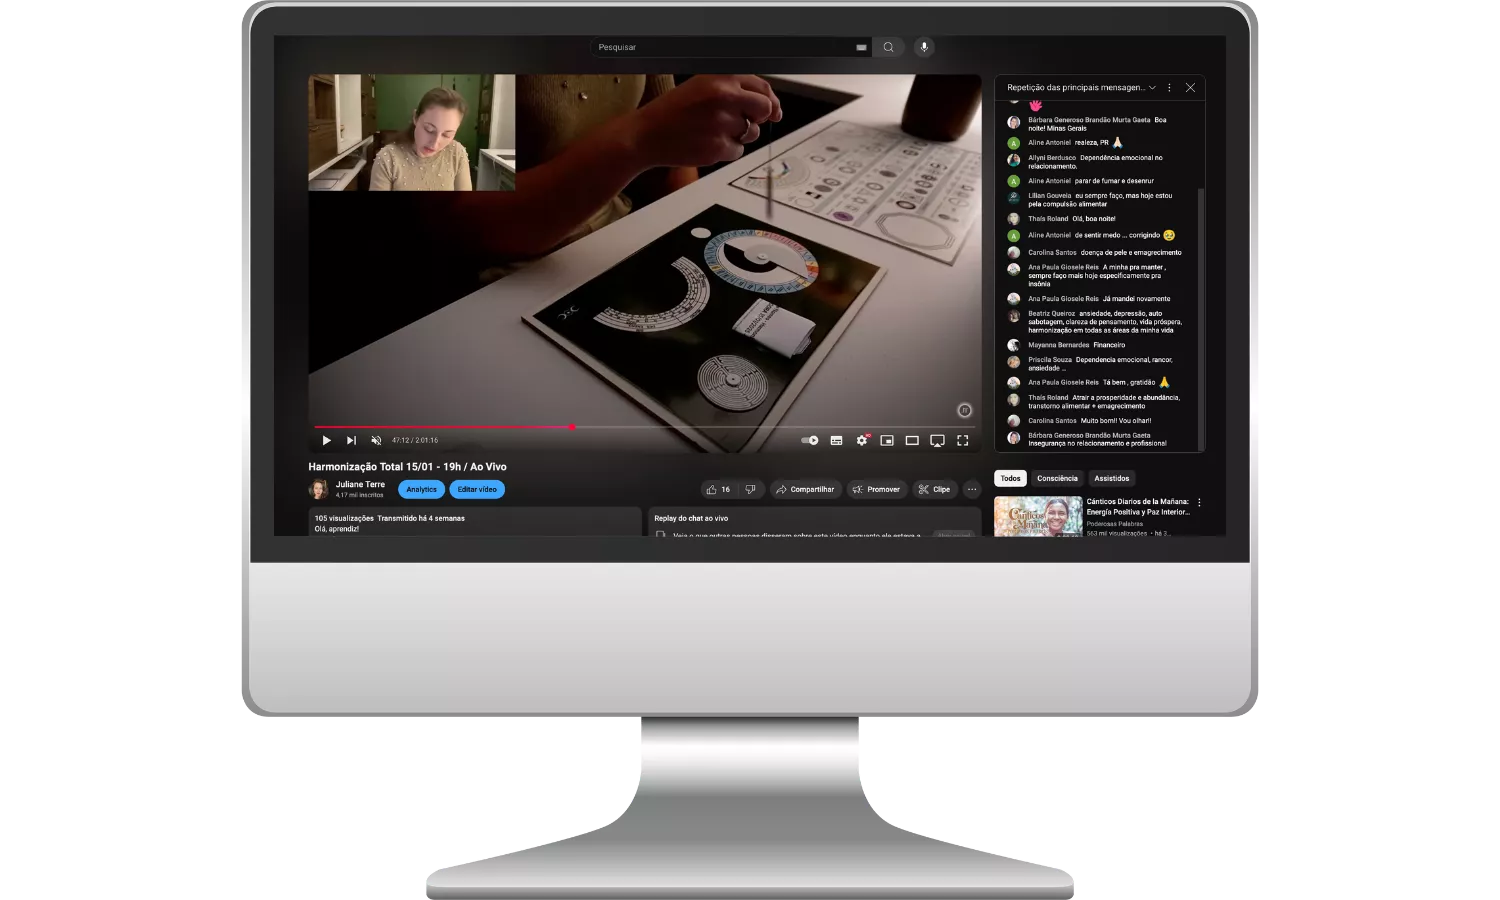
Task: Select the Consciência filter chip
Action: 1057,478
